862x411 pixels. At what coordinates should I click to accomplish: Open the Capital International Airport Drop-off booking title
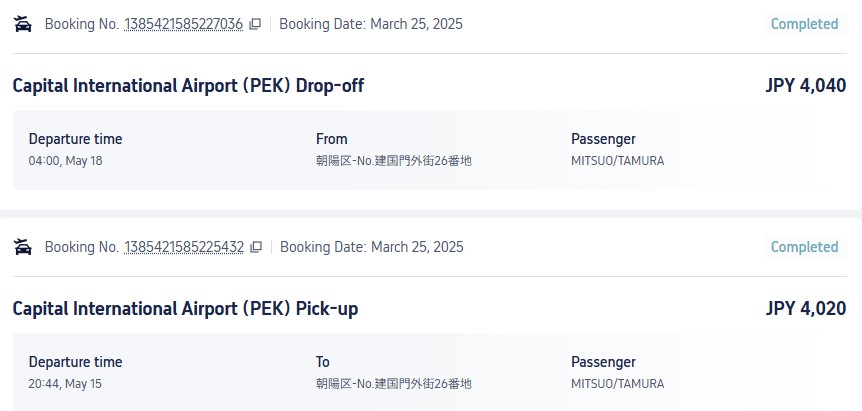tap(188, 86)
